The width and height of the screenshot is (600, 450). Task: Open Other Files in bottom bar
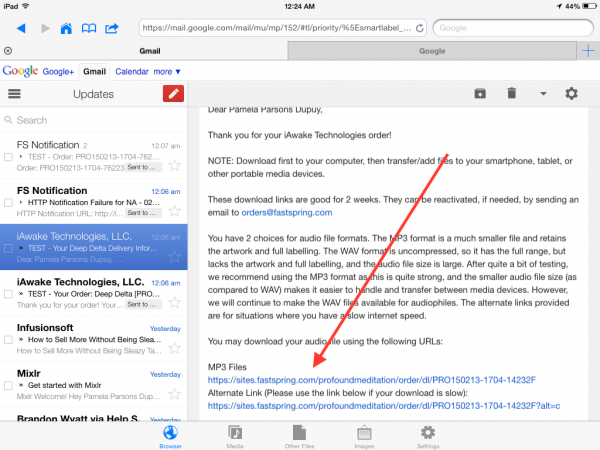tap(299, 437)
